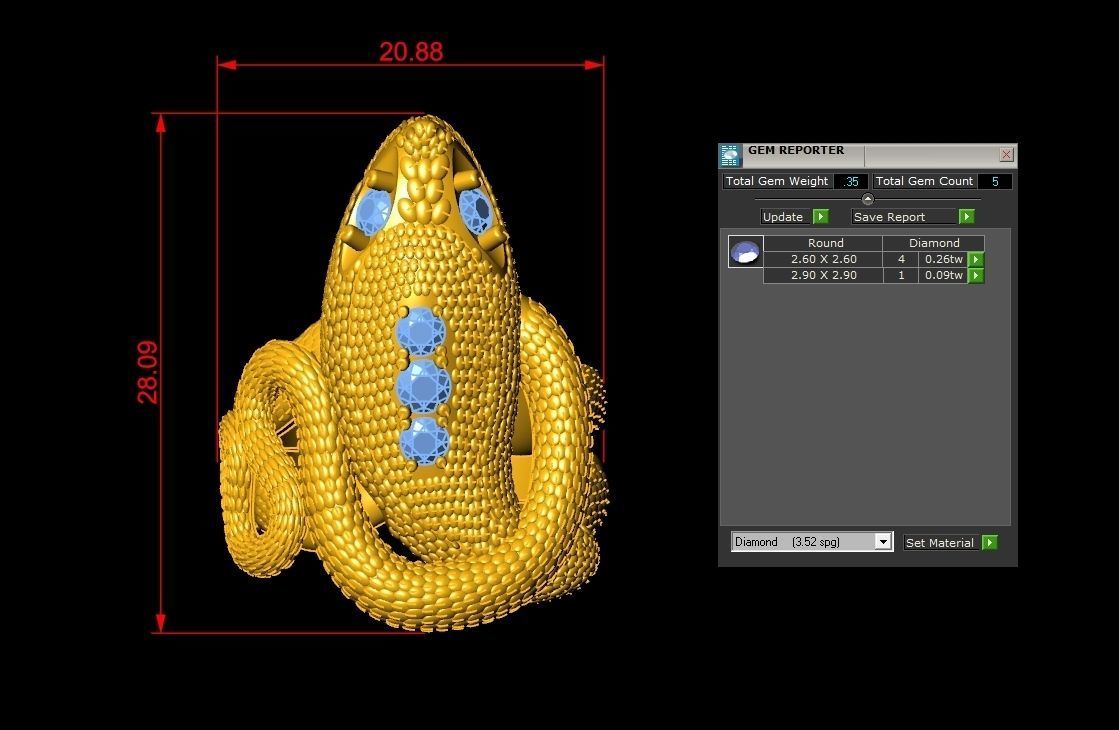Click the quantity 4 cell
Viewport: 1119px width, 730px height.
pyautogui.click(x=901, y=259)
